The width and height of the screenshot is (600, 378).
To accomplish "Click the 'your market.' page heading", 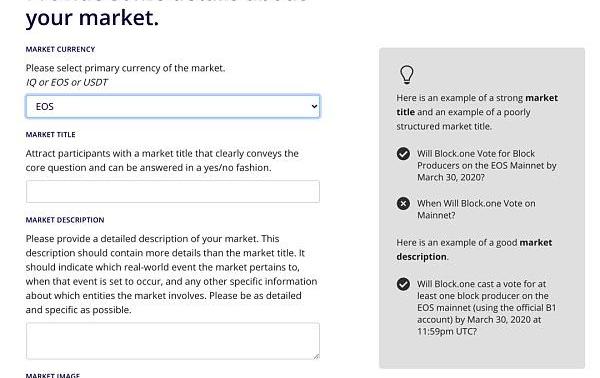I will pos(92,18).
